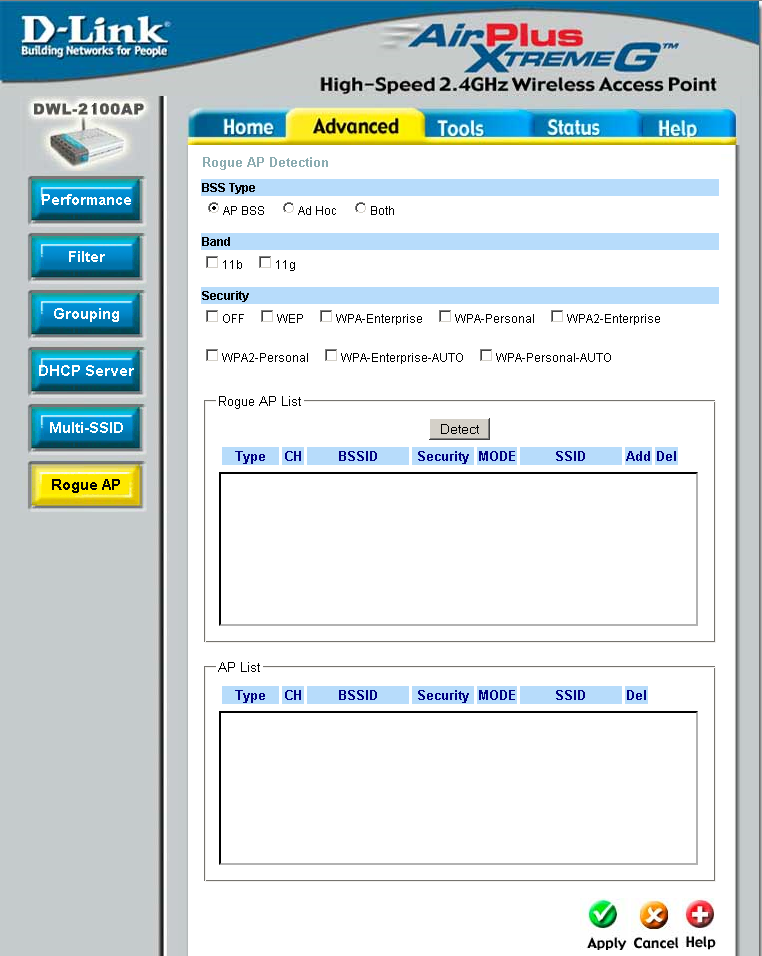Click the DWL-2100AP device image
The image size is (762, 956).
(x=87, y=145)
